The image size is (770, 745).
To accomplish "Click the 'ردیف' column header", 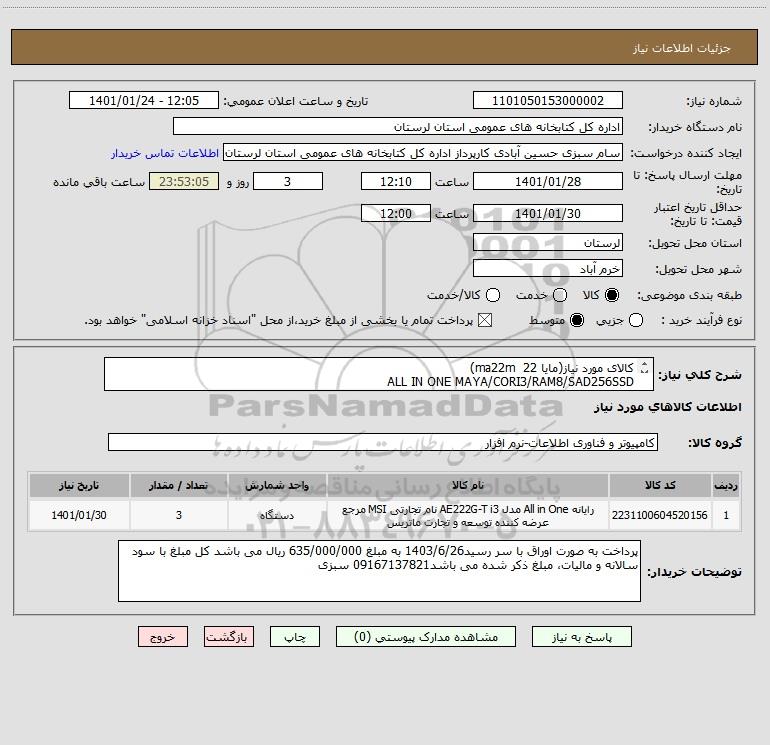I will click(726, 485).
